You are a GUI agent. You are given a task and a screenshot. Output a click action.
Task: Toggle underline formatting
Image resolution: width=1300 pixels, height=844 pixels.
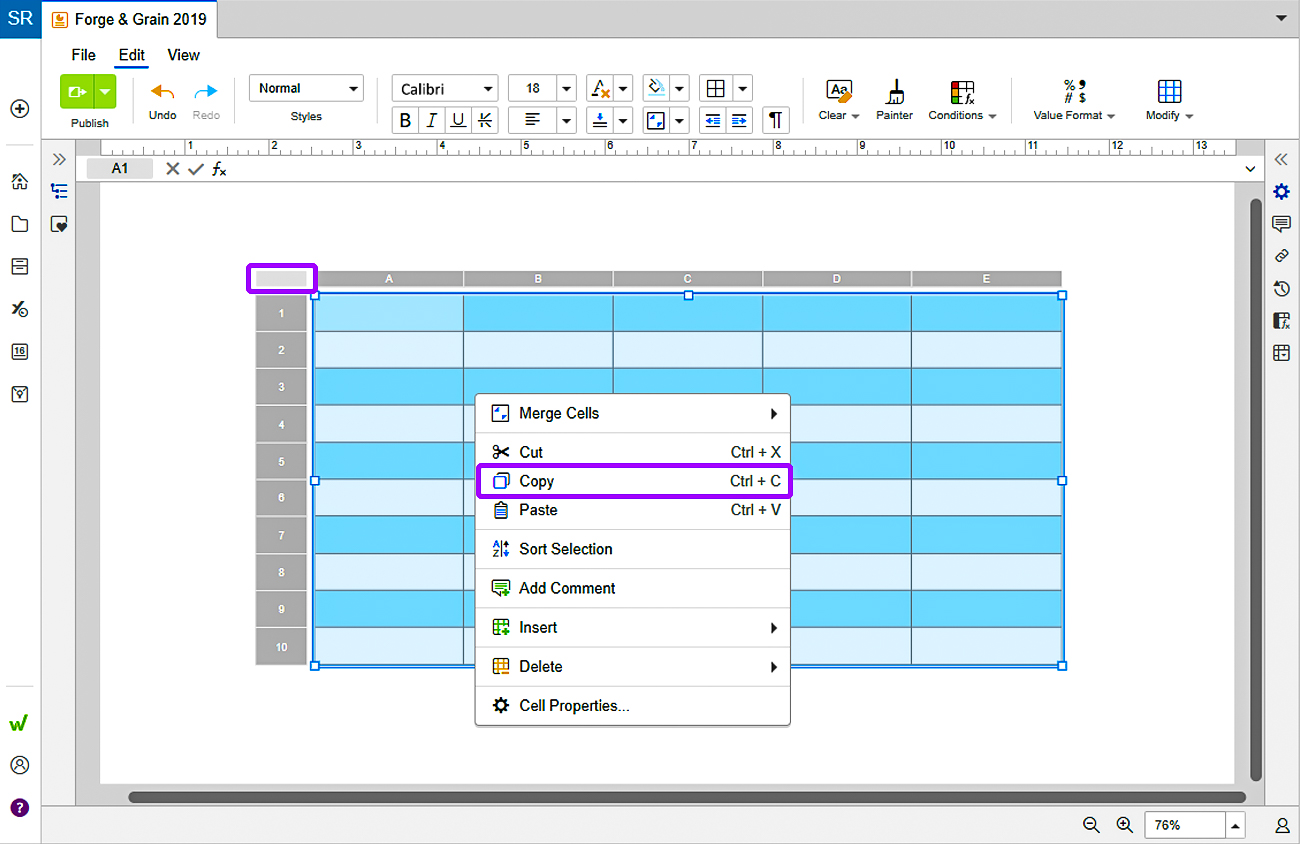458,120
